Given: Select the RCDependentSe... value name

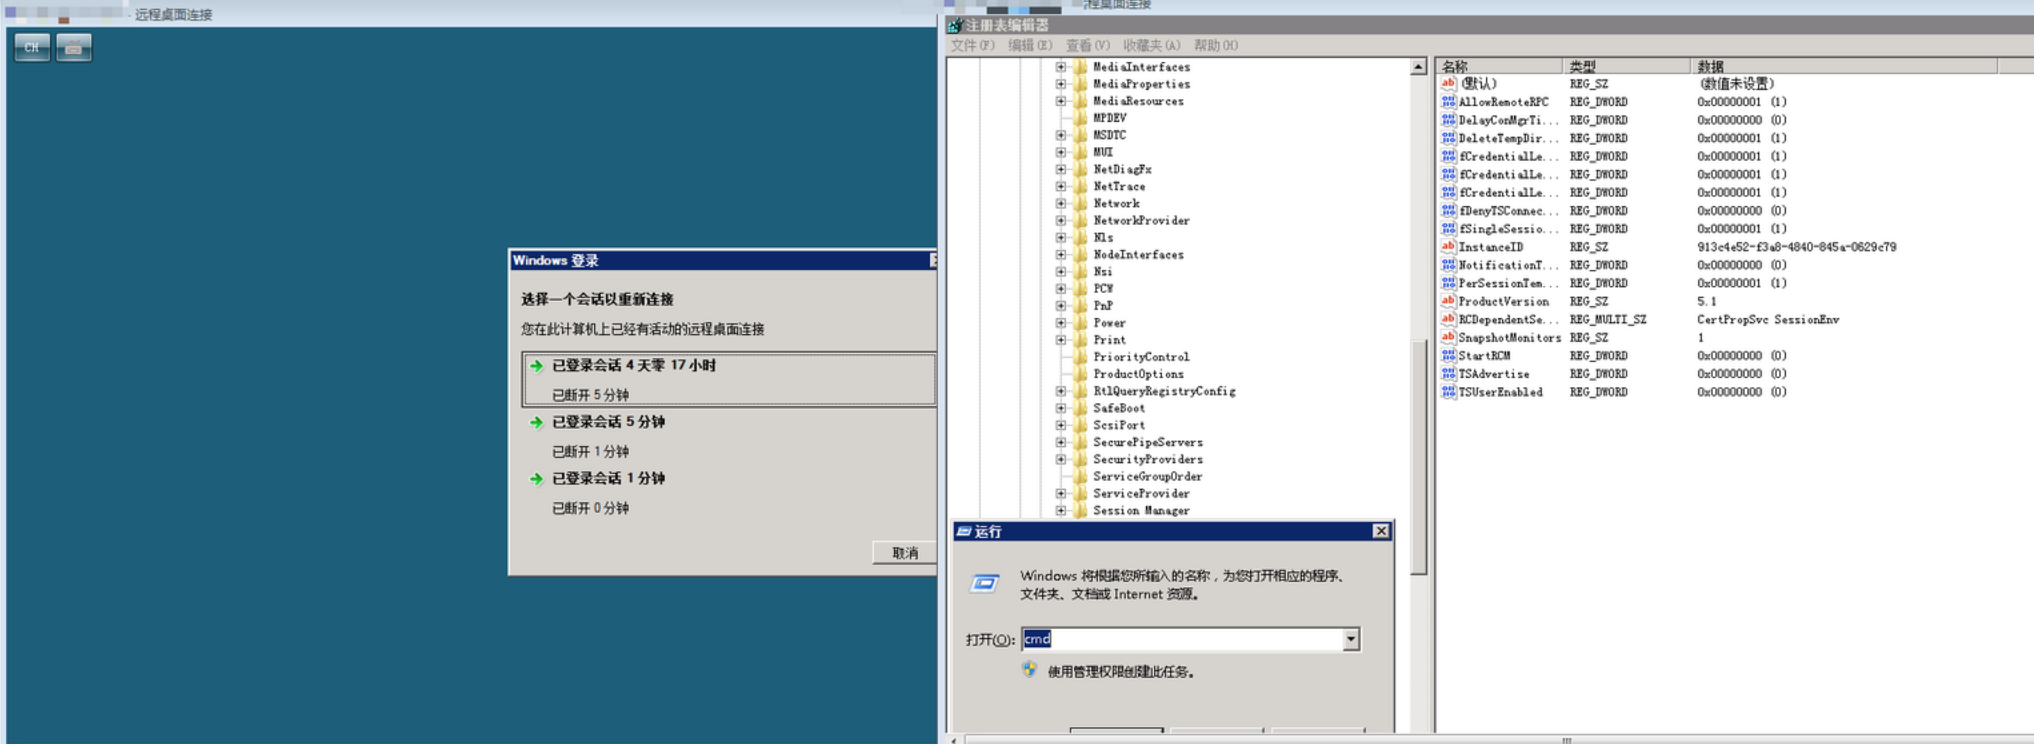Looking at the screenshot, I should (1508, 320).
